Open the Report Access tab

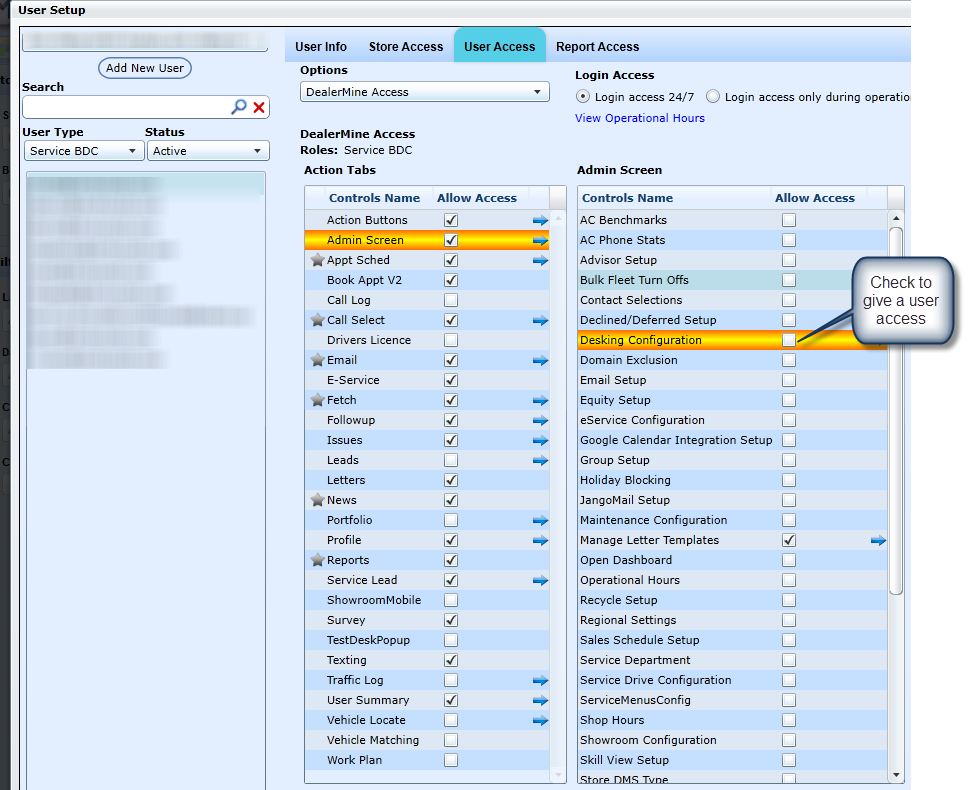(597, 46)
